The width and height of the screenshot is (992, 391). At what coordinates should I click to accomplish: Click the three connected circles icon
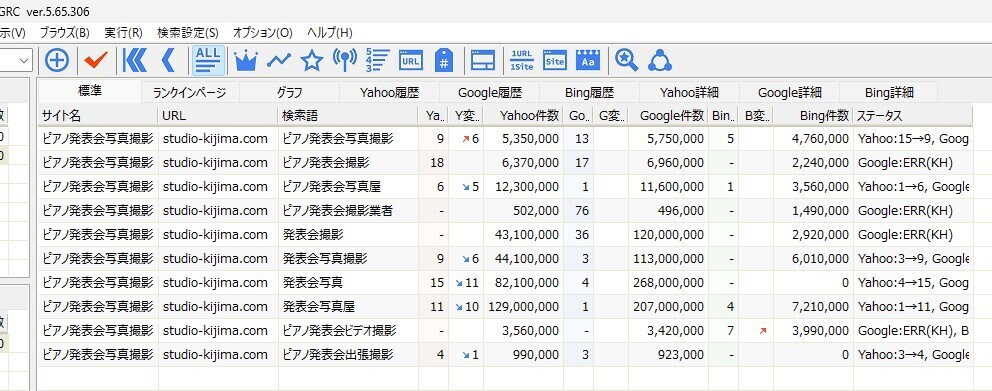point(659,61)
